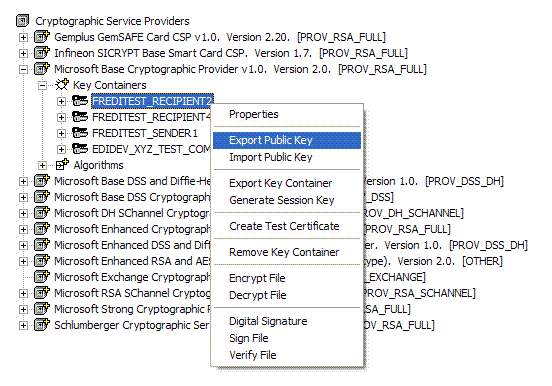Select the FREDITEST_SENDER1 tree item

pos(145,133)
